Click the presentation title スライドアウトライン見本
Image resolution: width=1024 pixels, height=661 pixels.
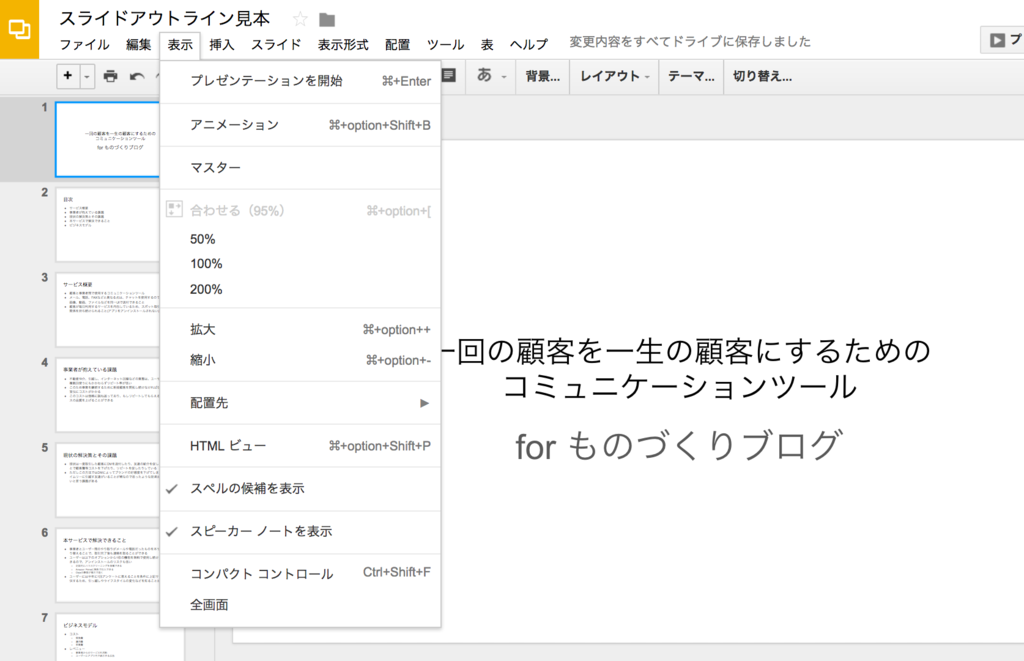pos(165,18)
